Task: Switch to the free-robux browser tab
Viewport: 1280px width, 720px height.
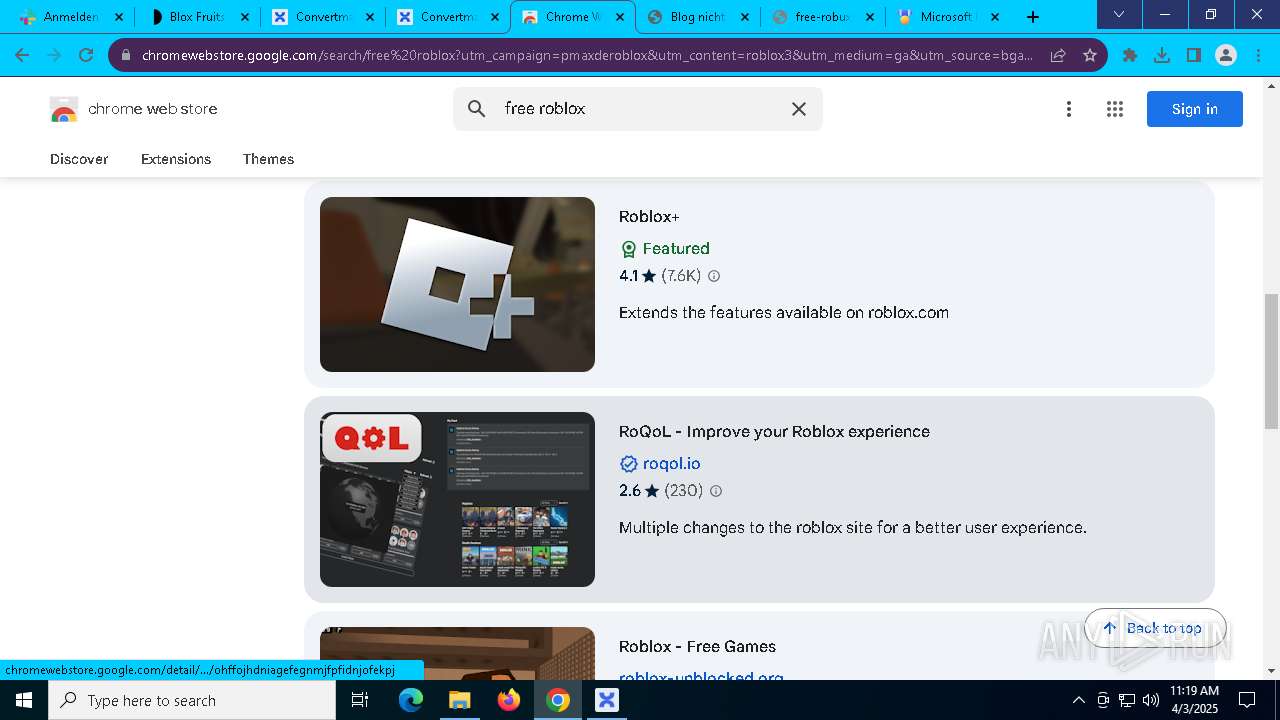Action: point(822,17)
